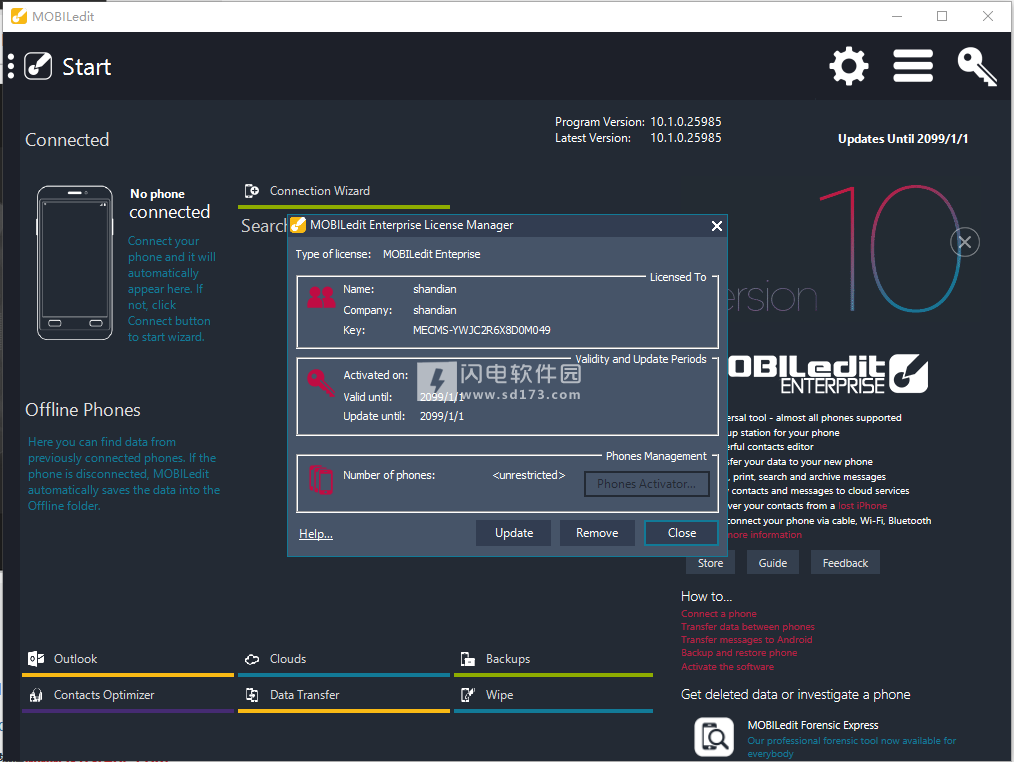Click the Guide button
The height and width of the screenshot is (762, 1014).
pyautogui.click(x=773, y=563)
